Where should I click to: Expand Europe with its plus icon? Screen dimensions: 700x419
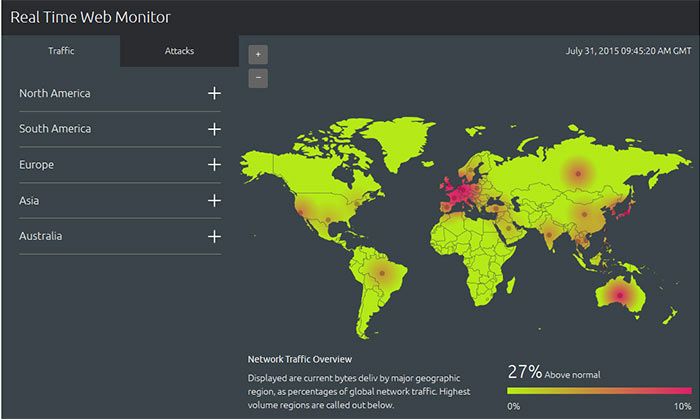click(214, 165)
